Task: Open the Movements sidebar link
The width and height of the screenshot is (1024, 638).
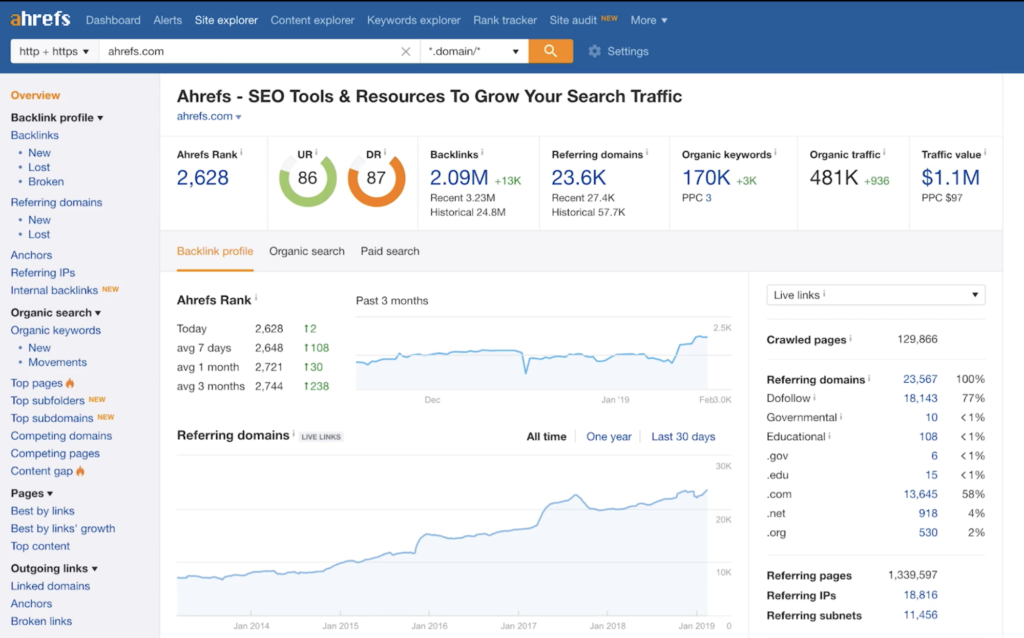Action: [x=57, y=362]
